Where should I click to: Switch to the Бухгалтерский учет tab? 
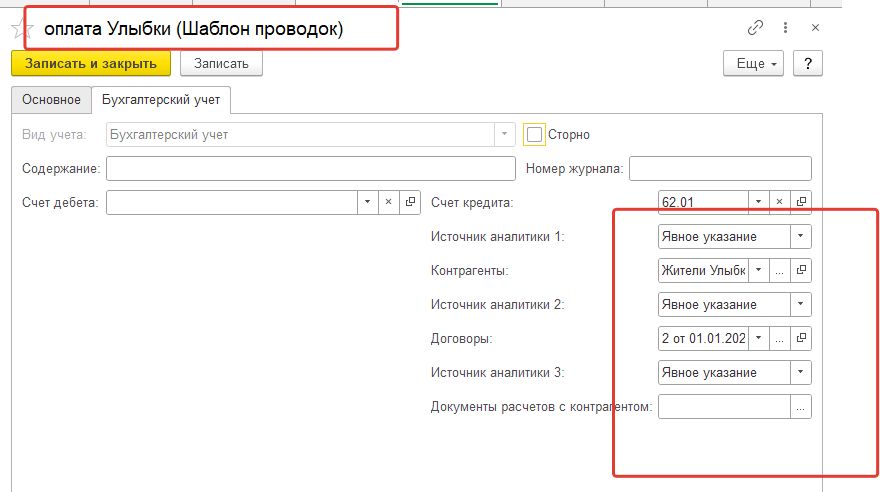(x=161, y=100)
